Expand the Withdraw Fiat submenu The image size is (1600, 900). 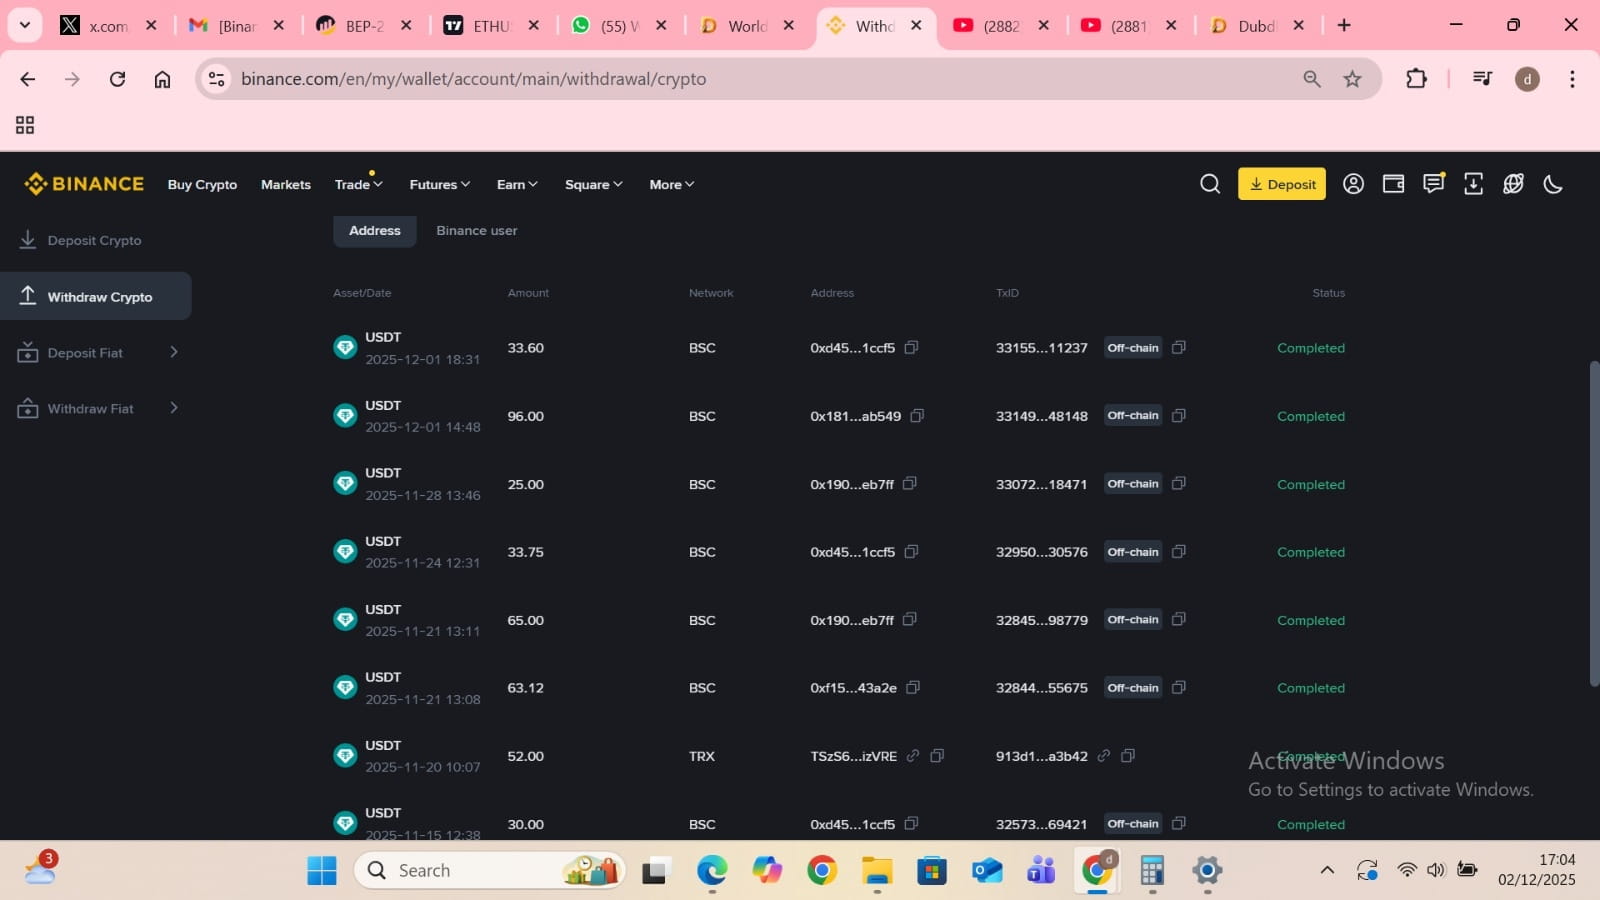(x=174, y=408)
